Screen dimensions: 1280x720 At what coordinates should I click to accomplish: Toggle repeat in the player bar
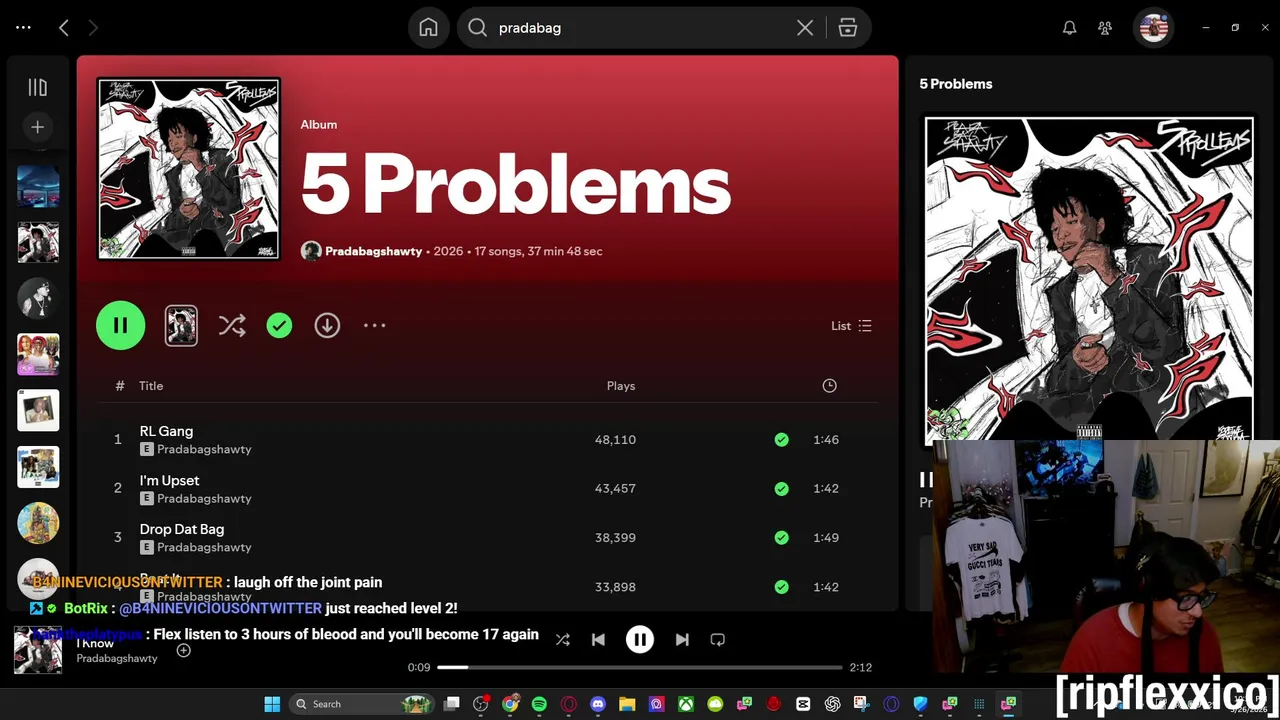pyautogui.click(x=717, y=640)
